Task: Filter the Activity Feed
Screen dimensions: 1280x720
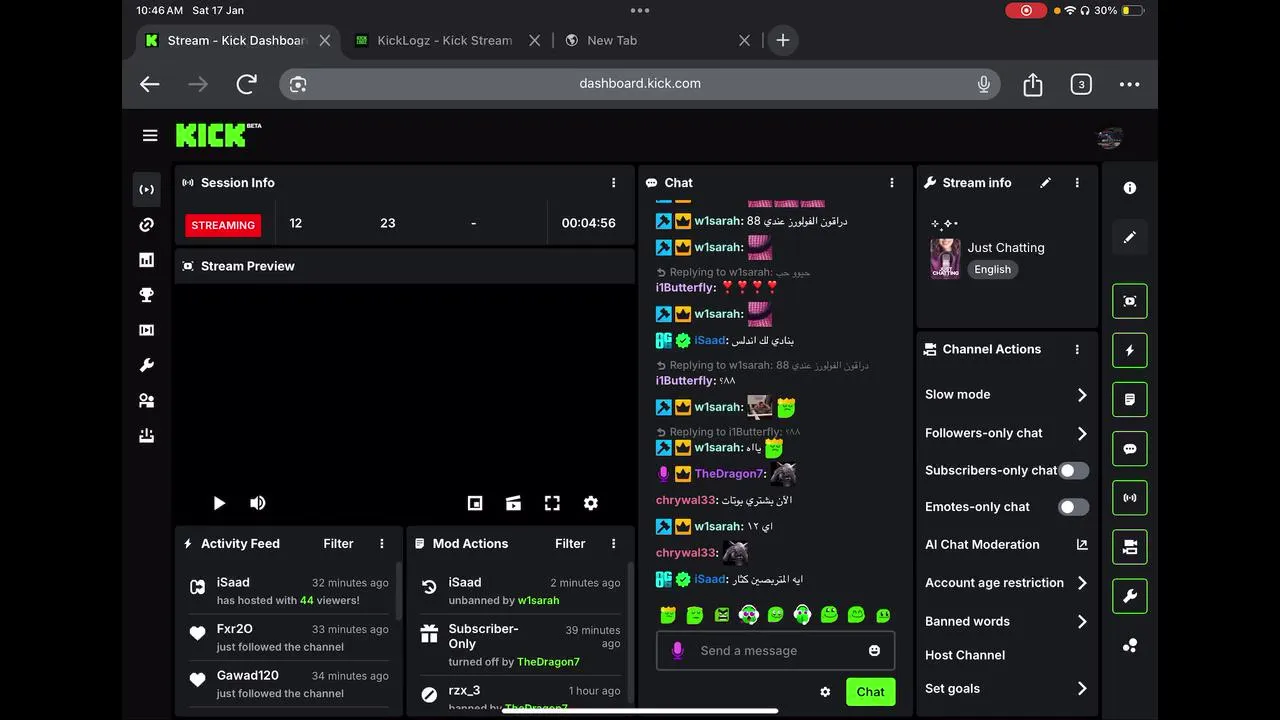Action: click(x=338, y=544)
